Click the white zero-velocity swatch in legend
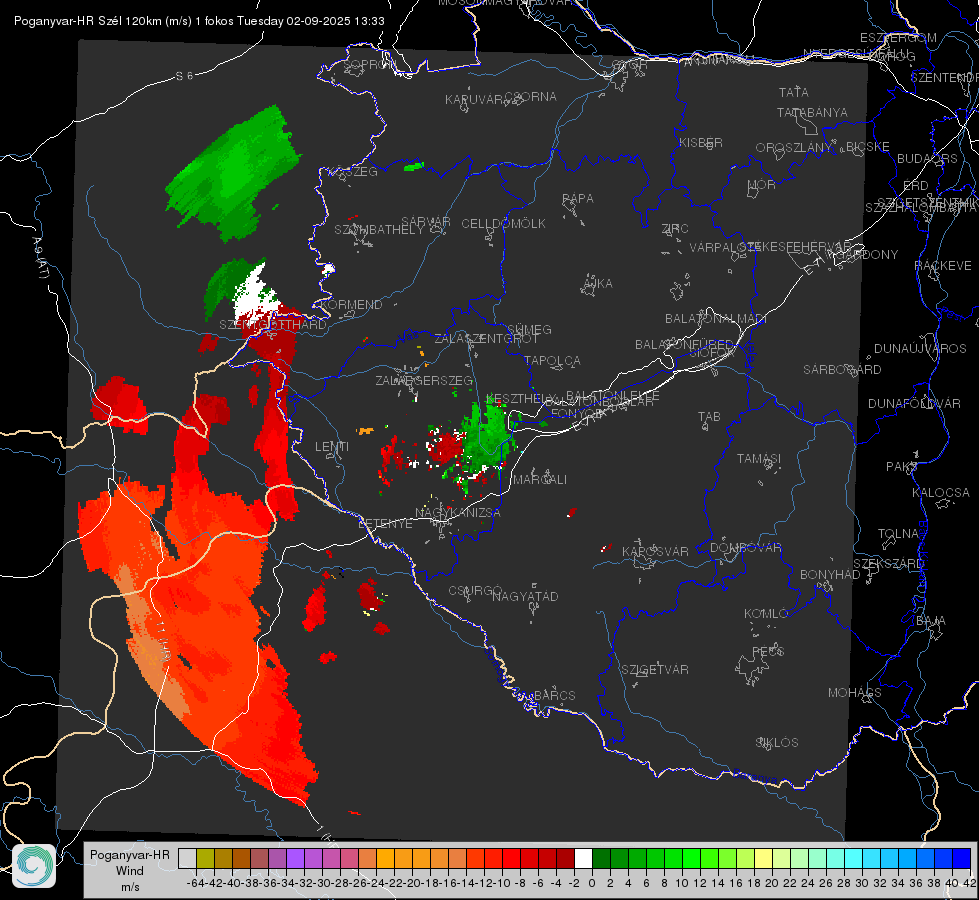The width and height of the screenshot is (979, 900). [x=583, y=859]
